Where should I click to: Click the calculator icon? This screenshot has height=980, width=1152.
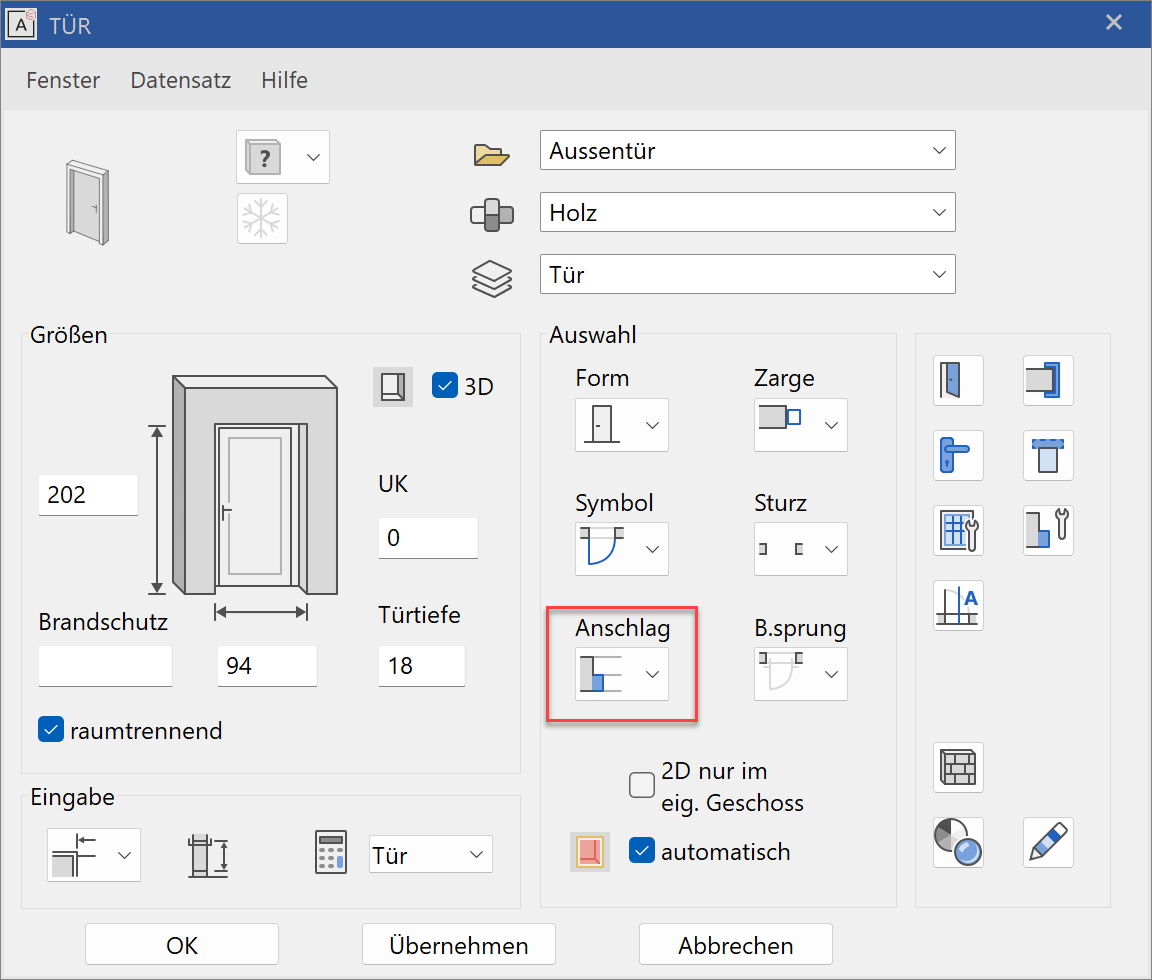[331, 853]
